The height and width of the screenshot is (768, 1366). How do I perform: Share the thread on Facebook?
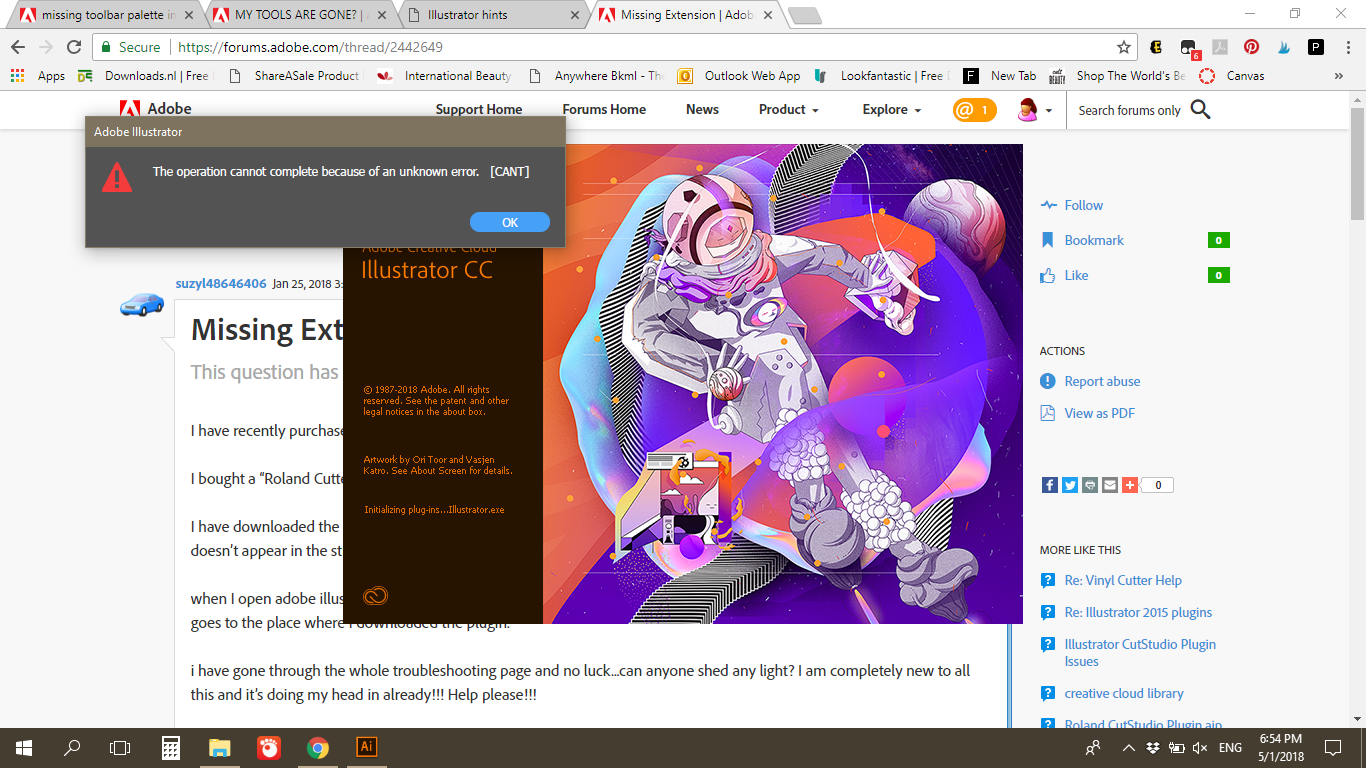point(1049,485)
